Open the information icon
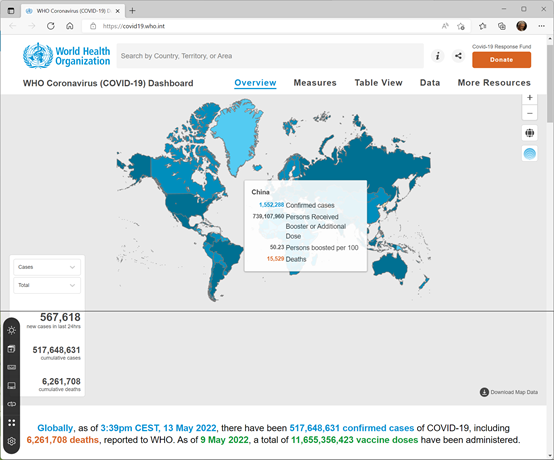The width and height of the screenshot is (554, 460). [x=437, y=56]
